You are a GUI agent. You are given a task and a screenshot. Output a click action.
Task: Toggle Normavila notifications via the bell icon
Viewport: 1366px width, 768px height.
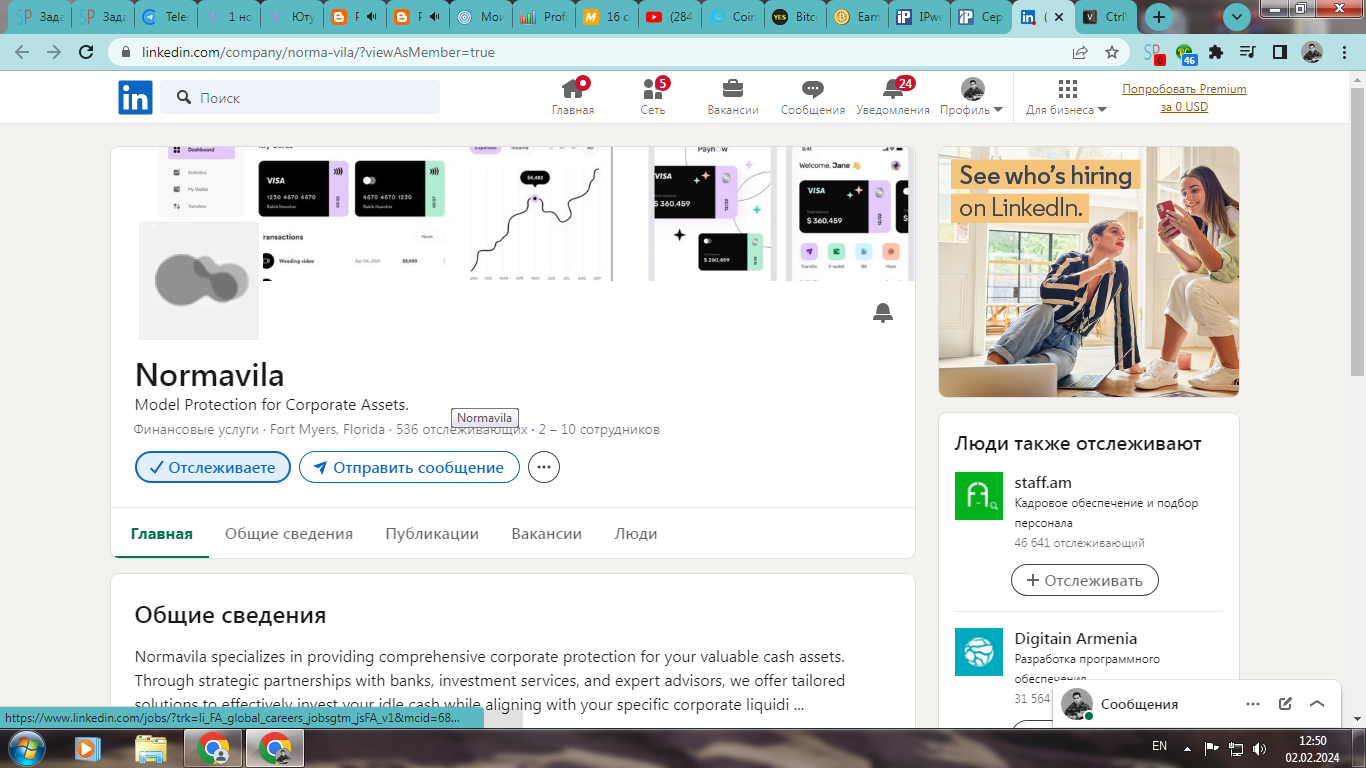(882, 312)
